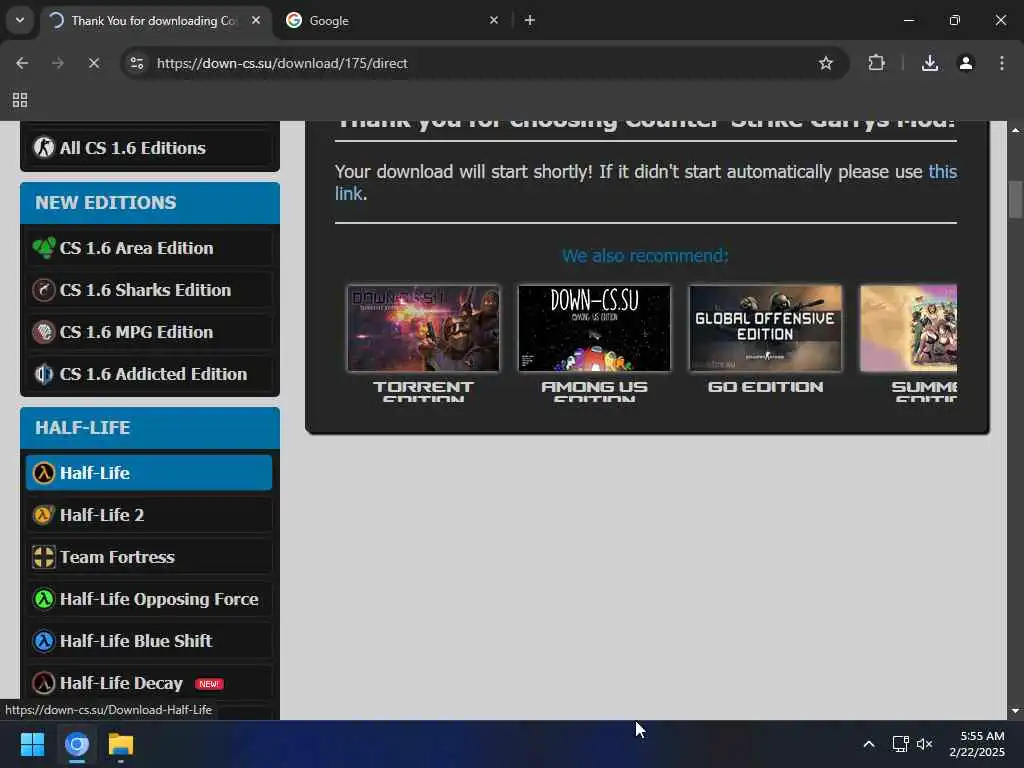Click the Summer Edition thumbnail

[908, 328]
